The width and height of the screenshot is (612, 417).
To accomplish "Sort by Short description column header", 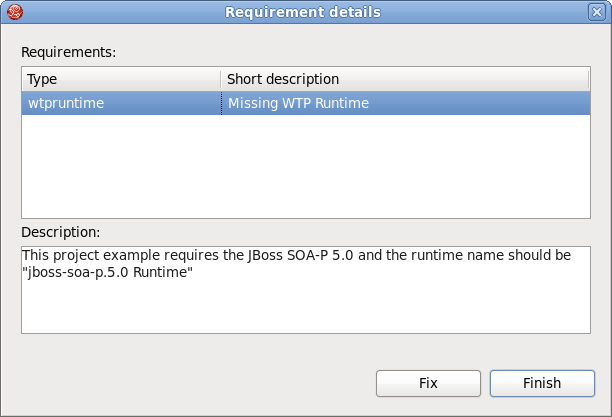I will (400, 79).
